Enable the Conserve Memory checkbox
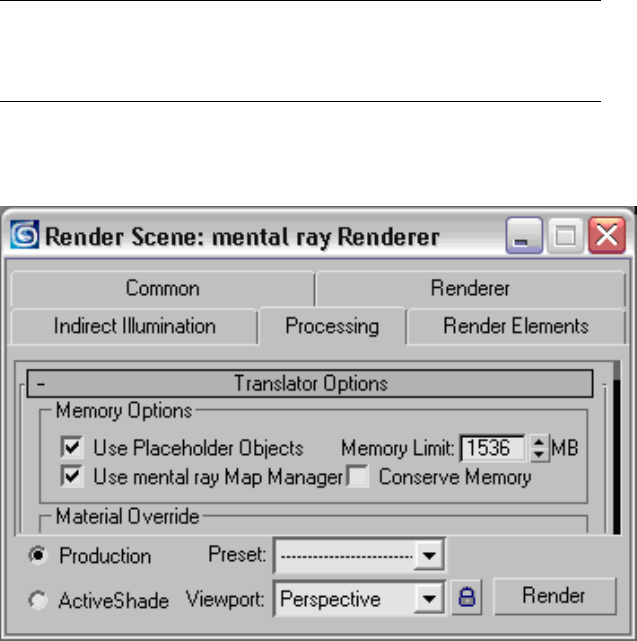Screen dimensions: 637x641 [357, 476]
